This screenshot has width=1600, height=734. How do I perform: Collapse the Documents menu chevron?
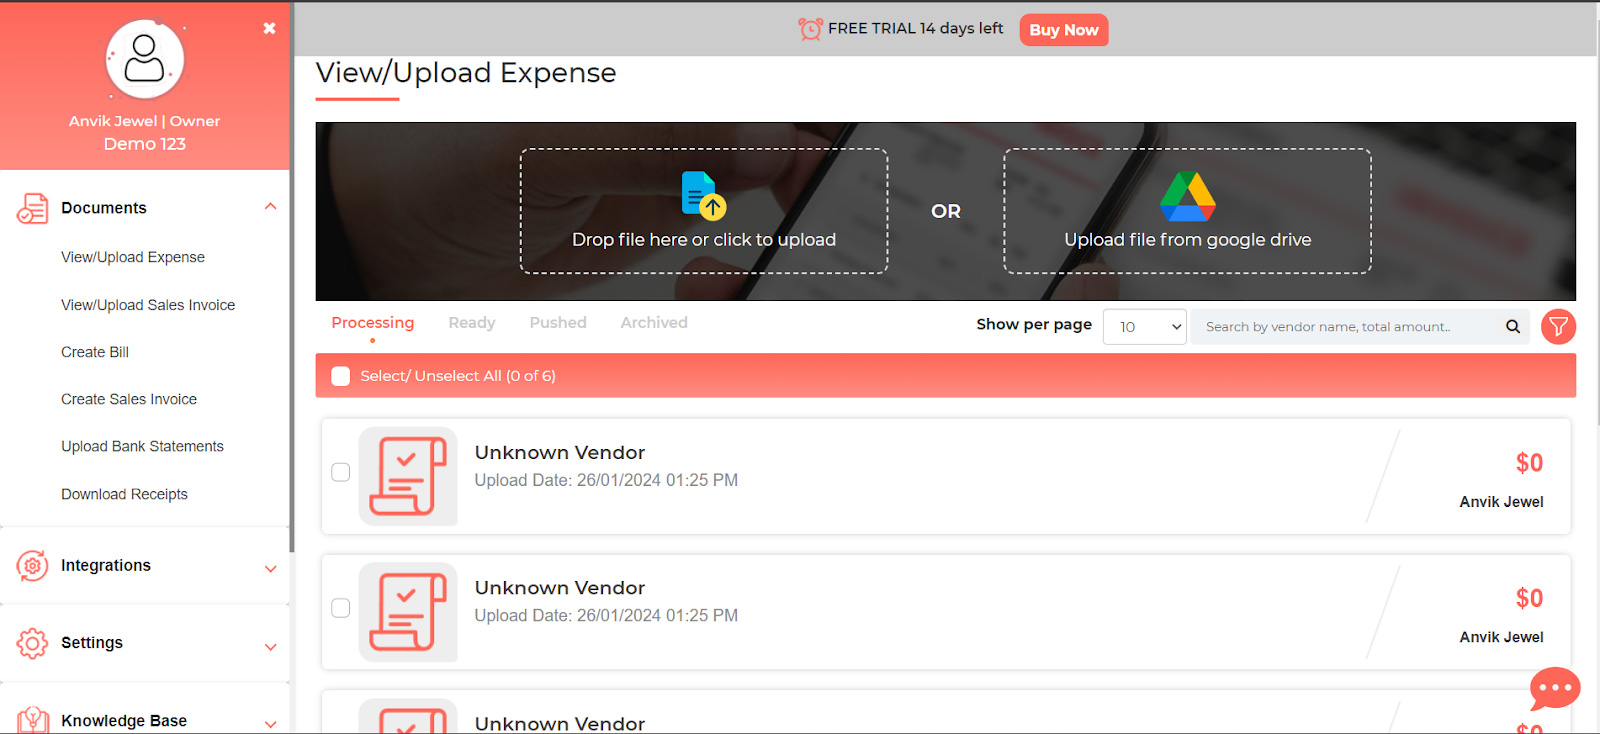270,207
